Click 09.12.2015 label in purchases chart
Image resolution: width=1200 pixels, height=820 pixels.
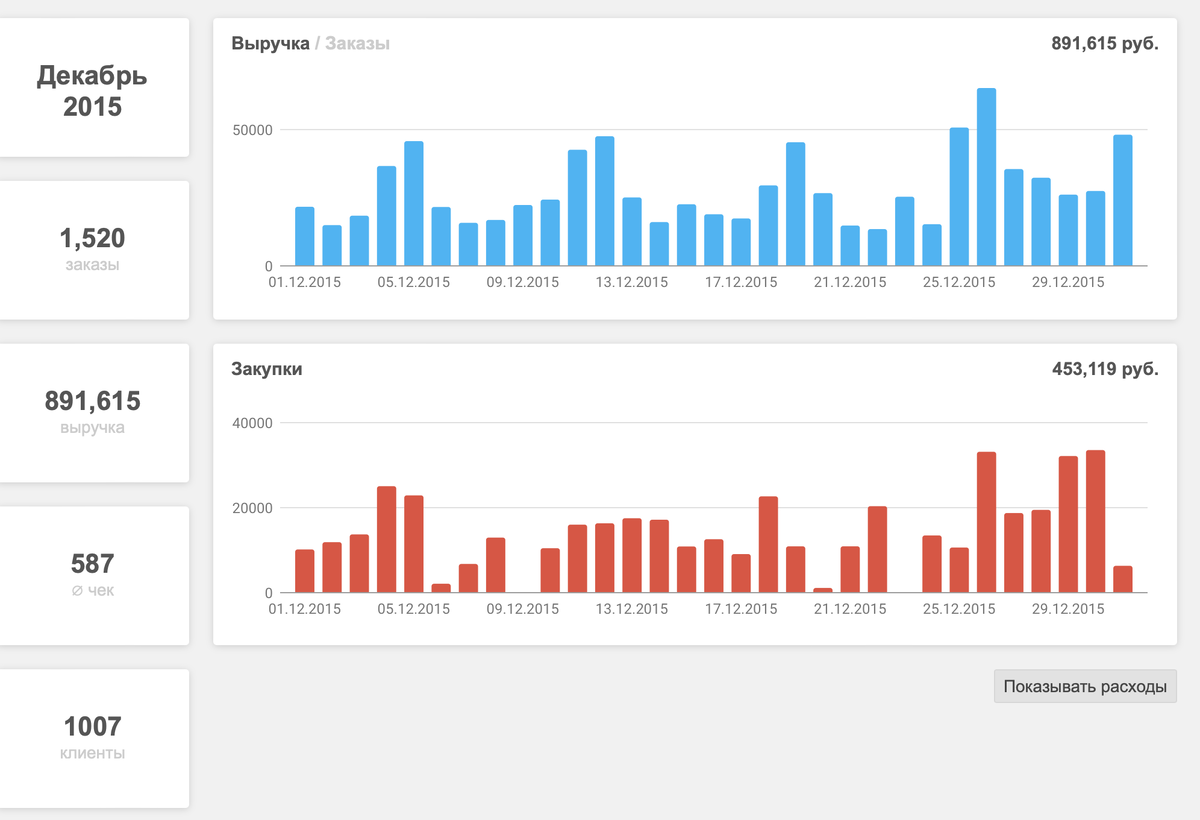tap(523, 609)
